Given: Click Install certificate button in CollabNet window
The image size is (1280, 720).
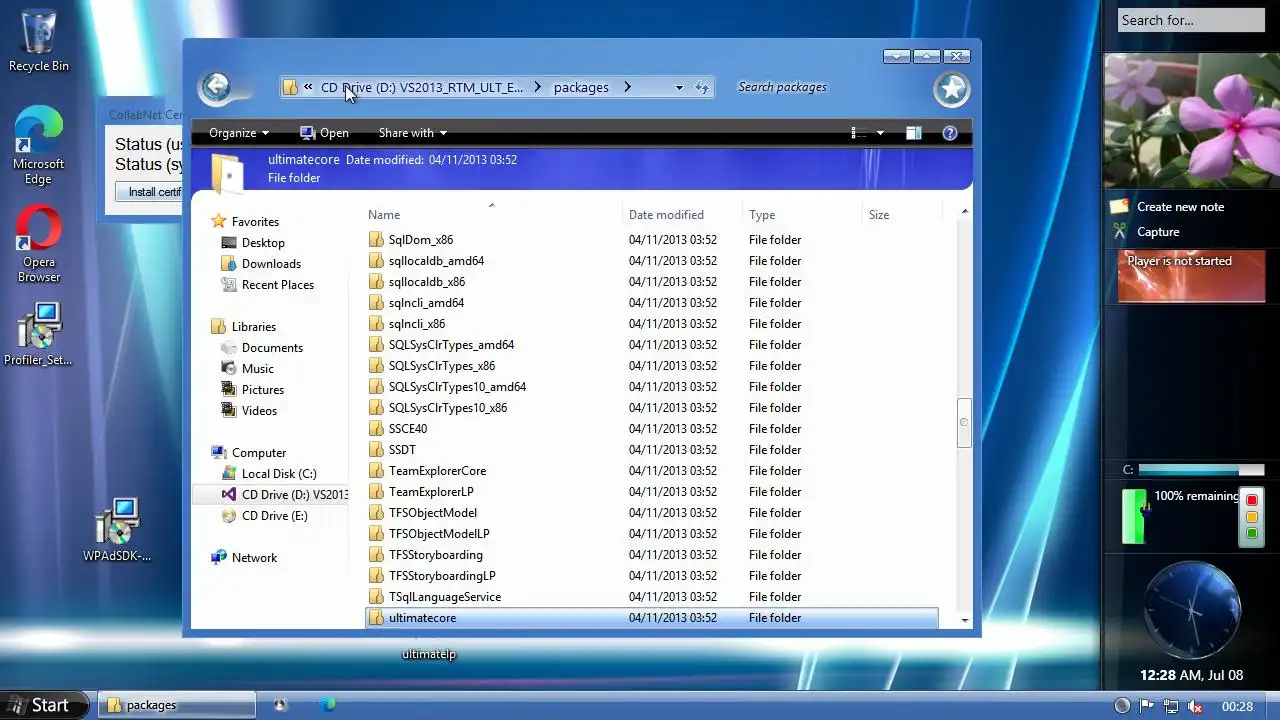Looking at the screenshot, I should click(150, 192).
